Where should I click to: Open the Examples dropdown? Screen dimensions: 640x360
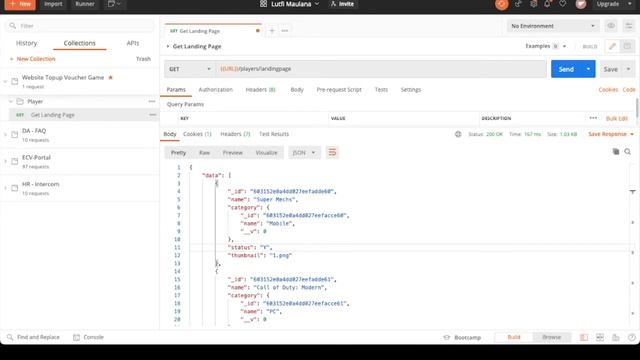point(546,46)
